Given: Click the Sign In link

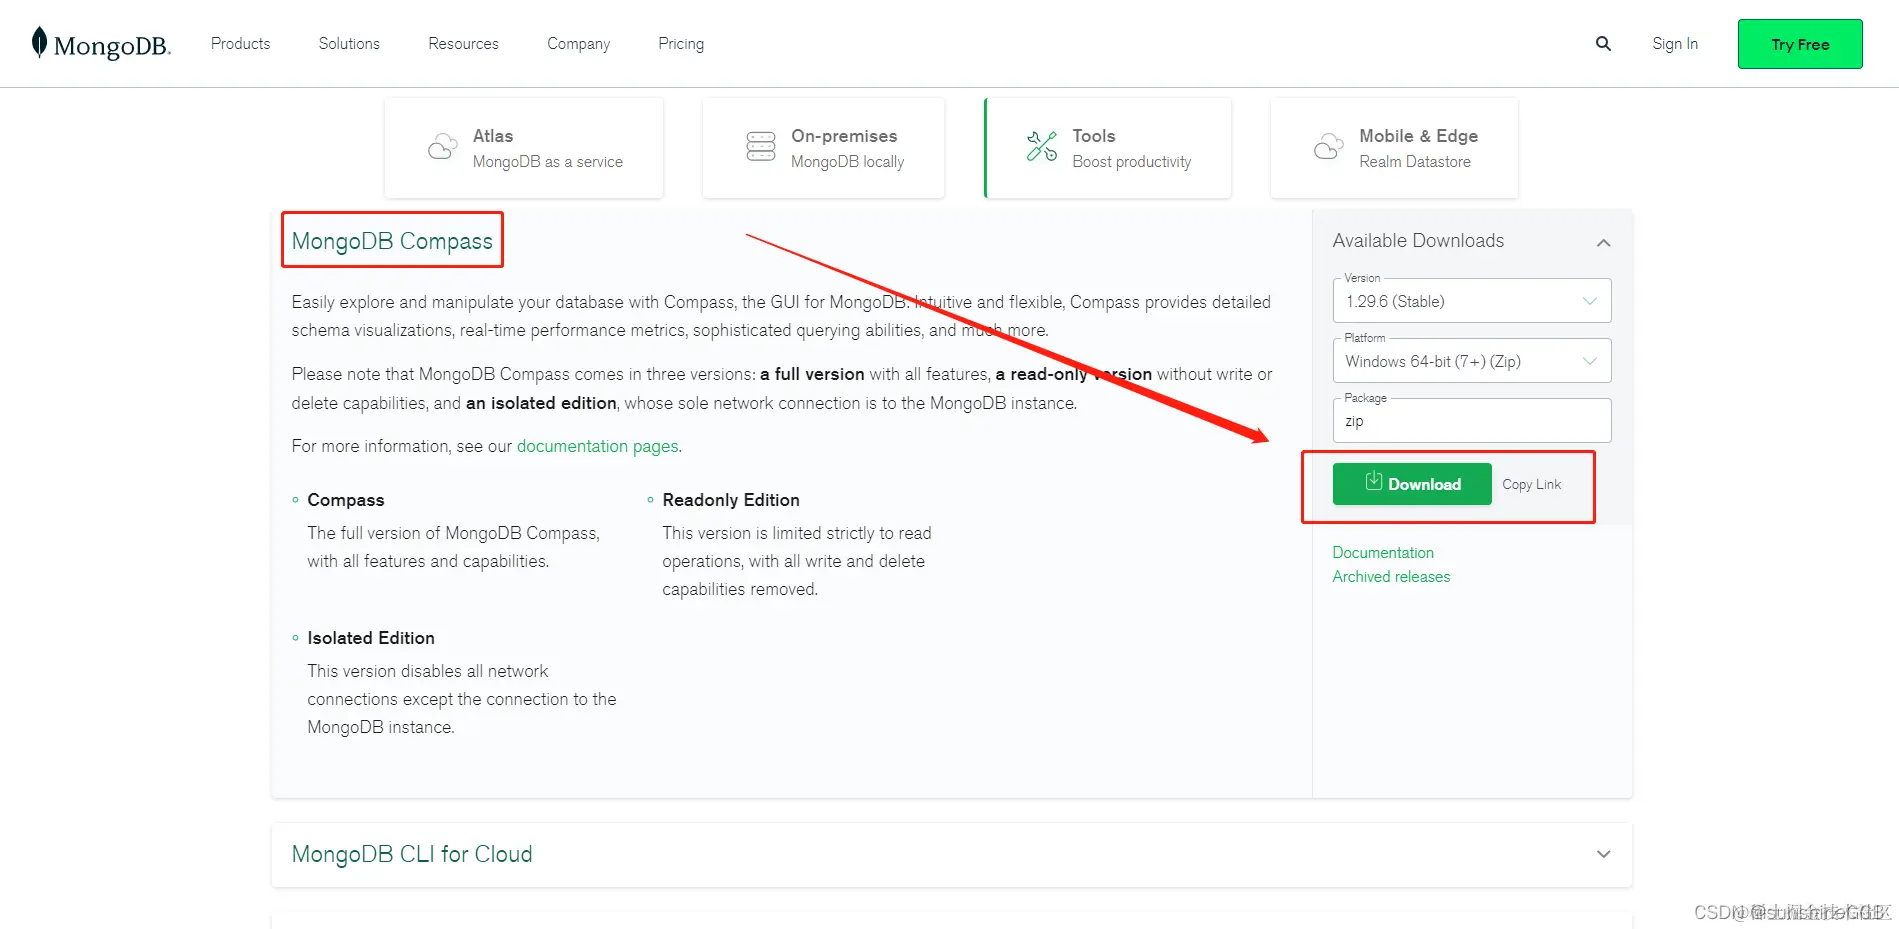Looking at the screenshot, I should pos(1675,44).
